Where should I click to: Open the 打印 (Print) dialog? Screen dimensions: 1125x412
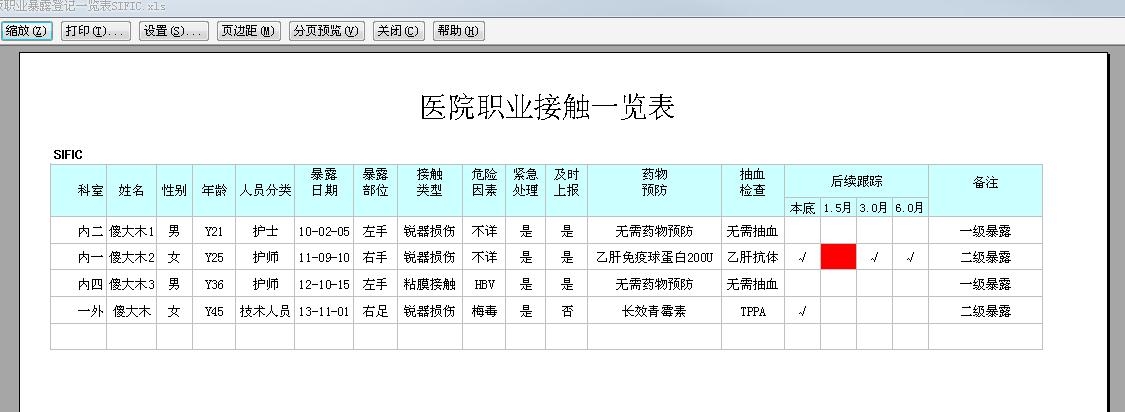[95, 31]
